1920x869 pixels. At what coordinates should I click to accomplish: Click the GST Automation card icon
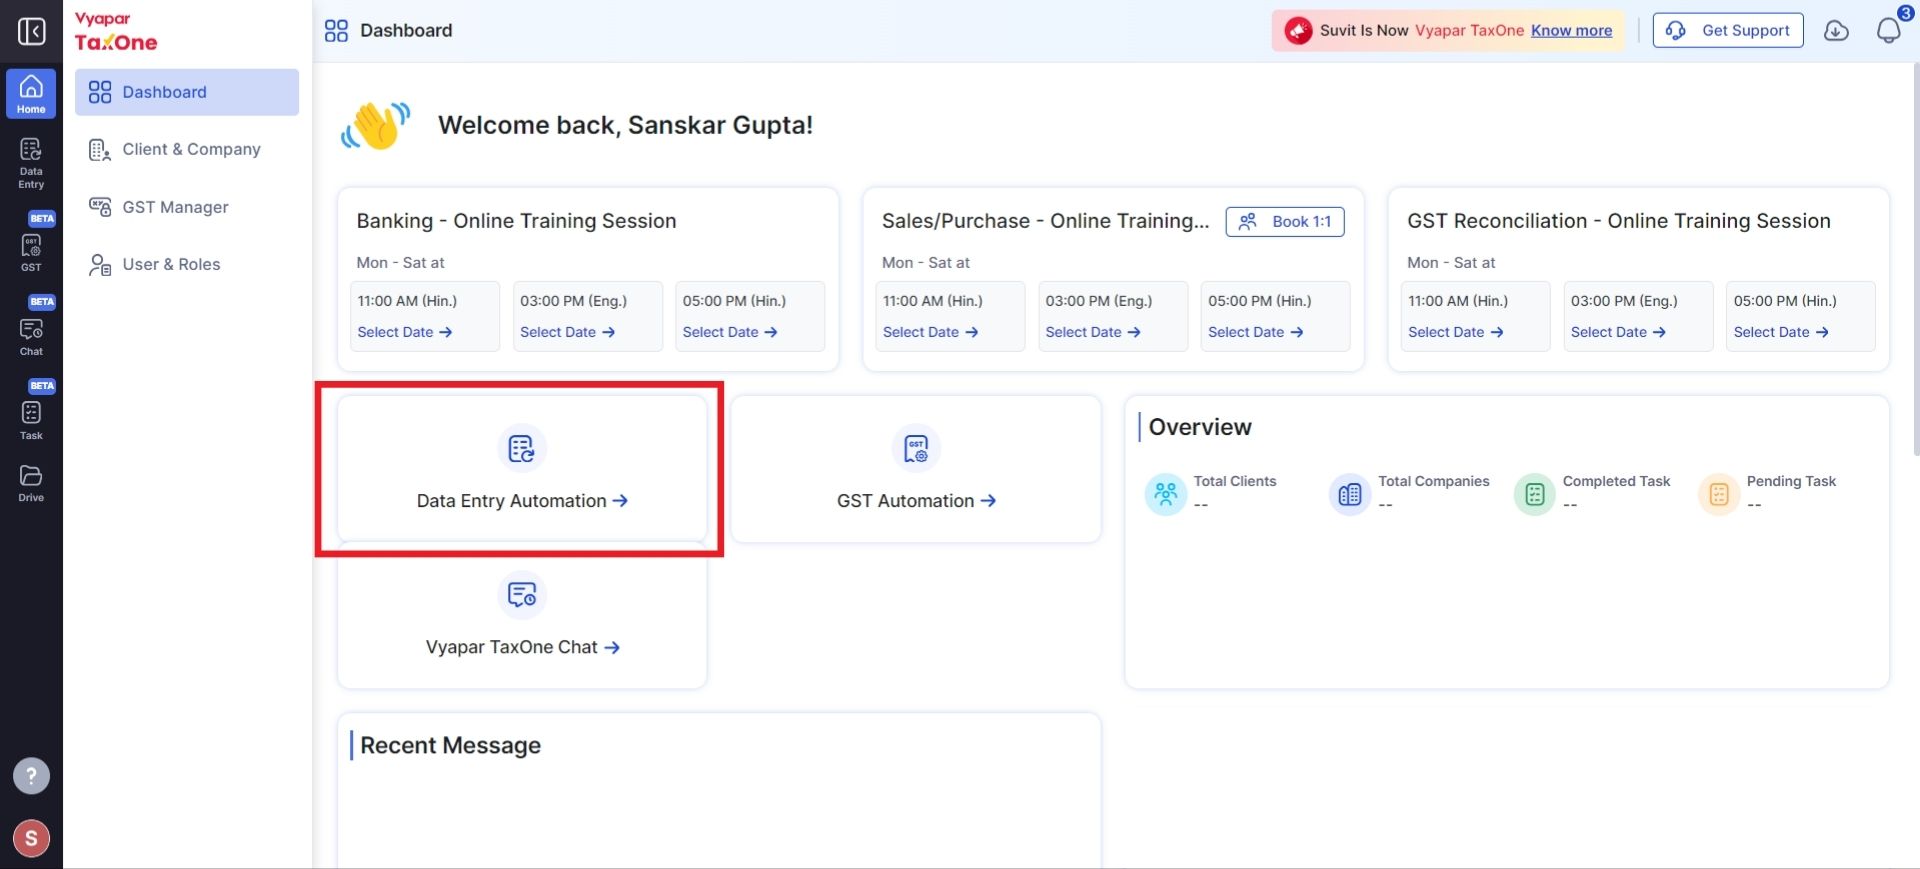pyautogui.click(x=916, y=448)
